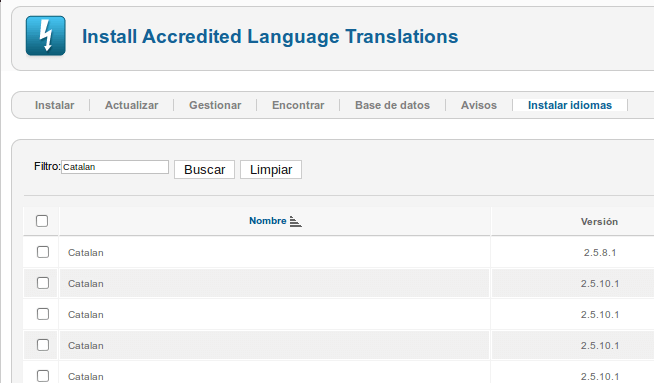This screenshot has width=654, height=383.
Task: Switch to the Actualizar tab
Action: pos(131,105)
